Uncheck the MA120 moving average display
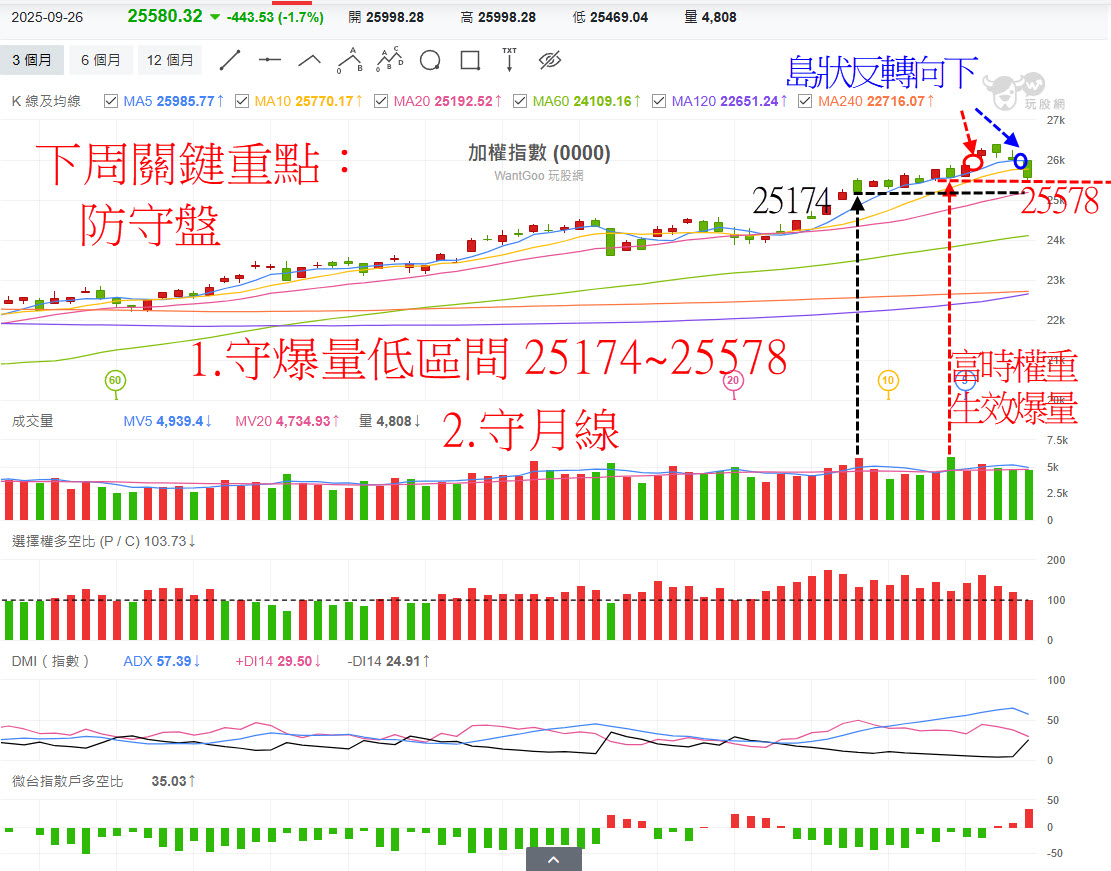 [658, 100]
